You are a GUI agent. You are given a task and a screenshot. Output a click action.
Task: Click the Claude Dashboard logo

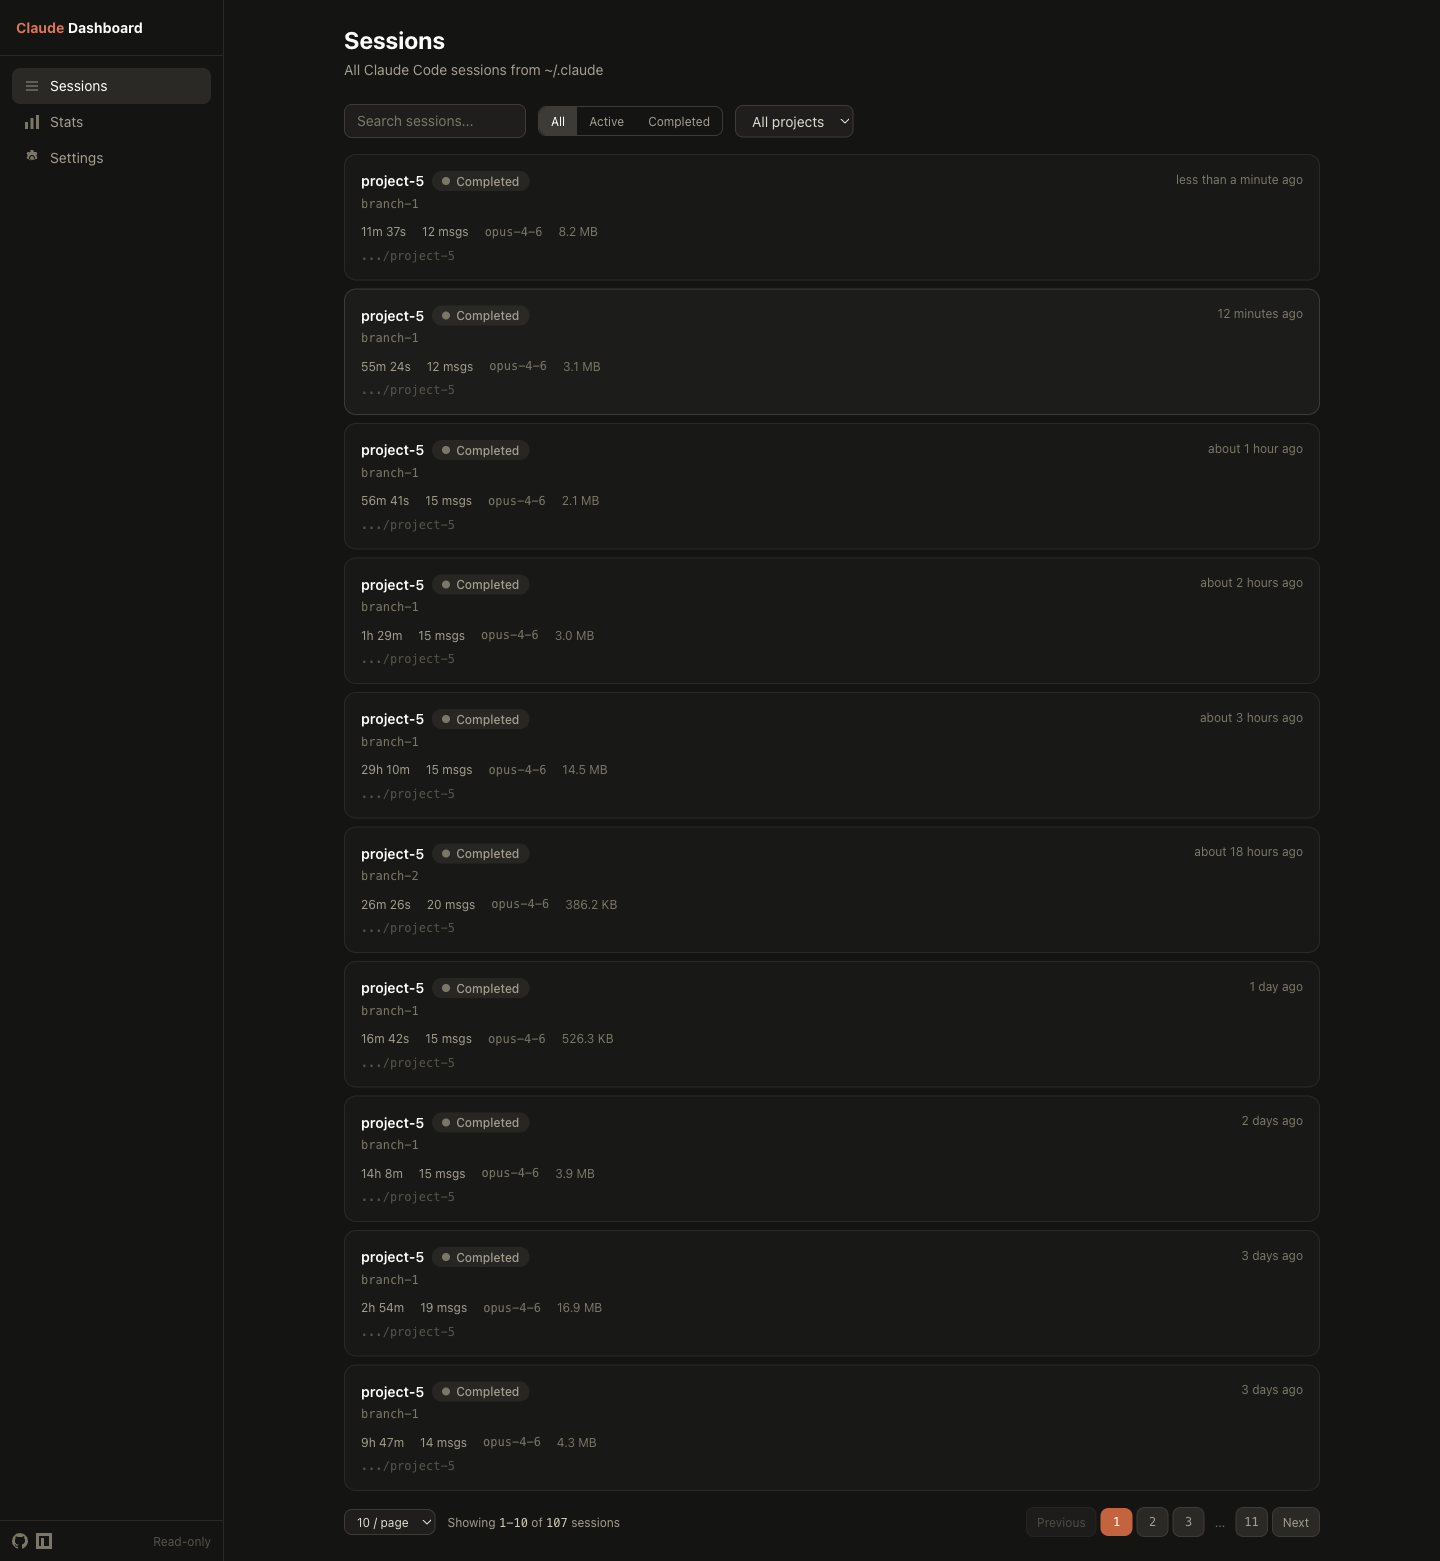coord(79,28)
